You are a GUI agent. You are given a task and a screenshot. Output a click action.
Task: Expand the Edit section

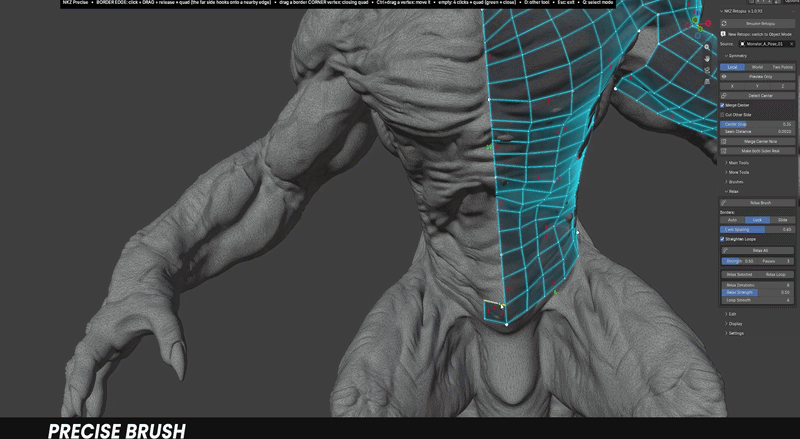(731, 314)
